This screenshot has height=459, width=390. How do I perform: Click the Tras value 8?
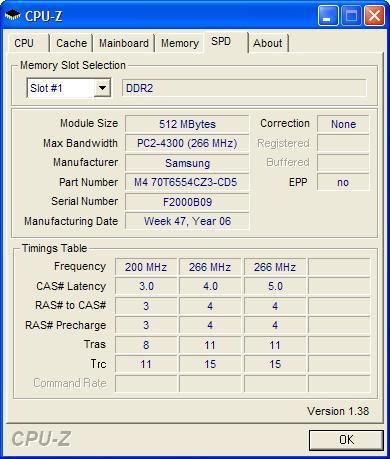(146, 345)
